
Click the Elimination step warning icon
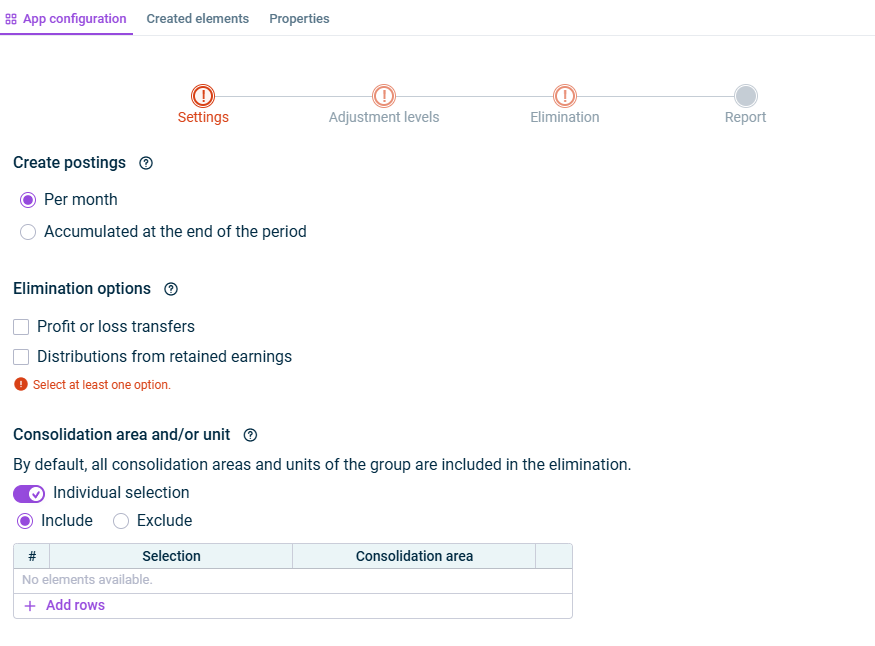[x=565, y=96]
